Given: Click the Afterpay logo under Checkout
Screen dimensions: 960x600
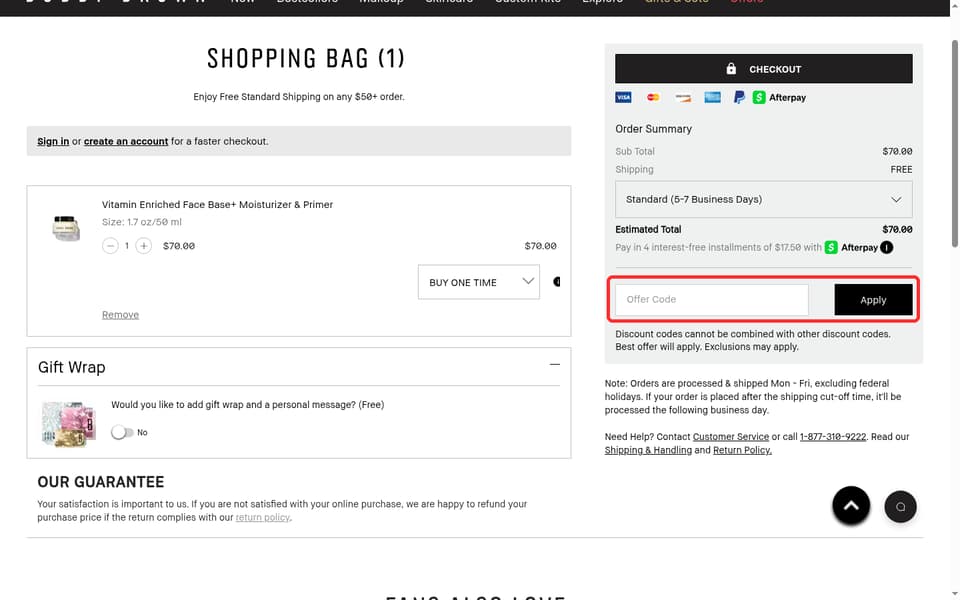Looking at the screenshot, I should click(779, 97).
